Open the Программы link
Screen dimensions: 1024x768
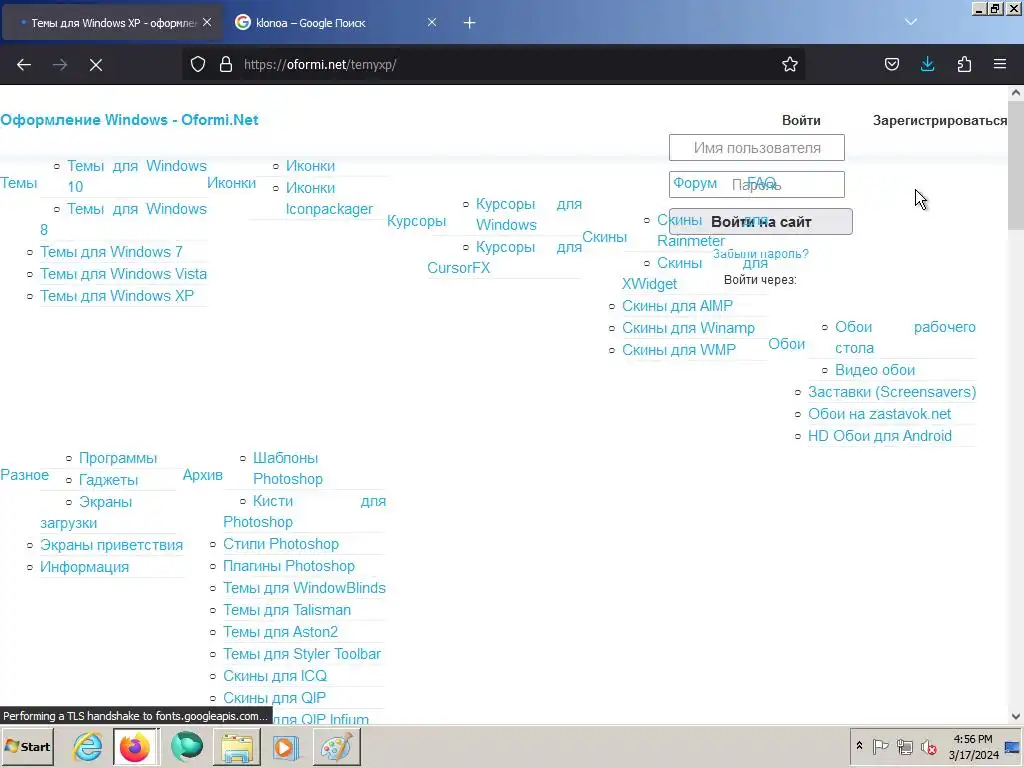(118, 458)
